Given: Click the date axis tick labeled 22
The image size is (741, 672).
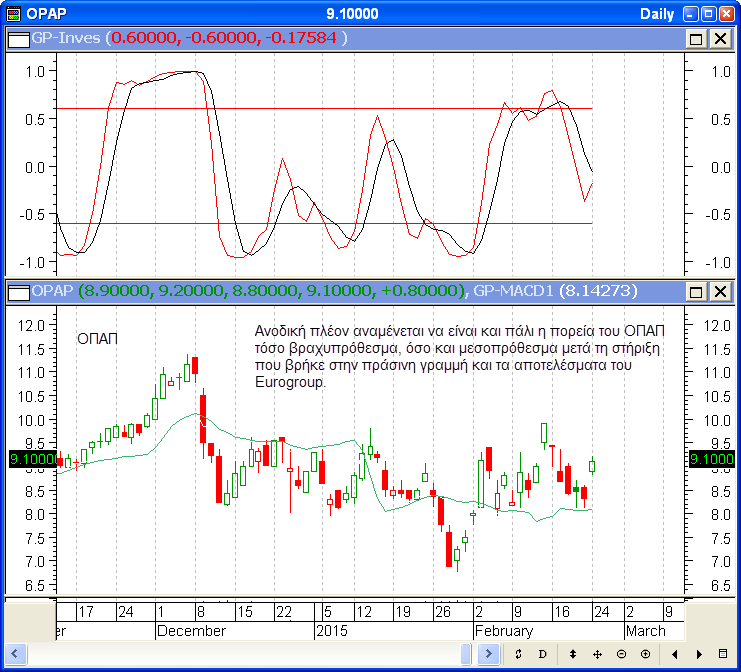Looking at the screenshot, I should [284, 612].
